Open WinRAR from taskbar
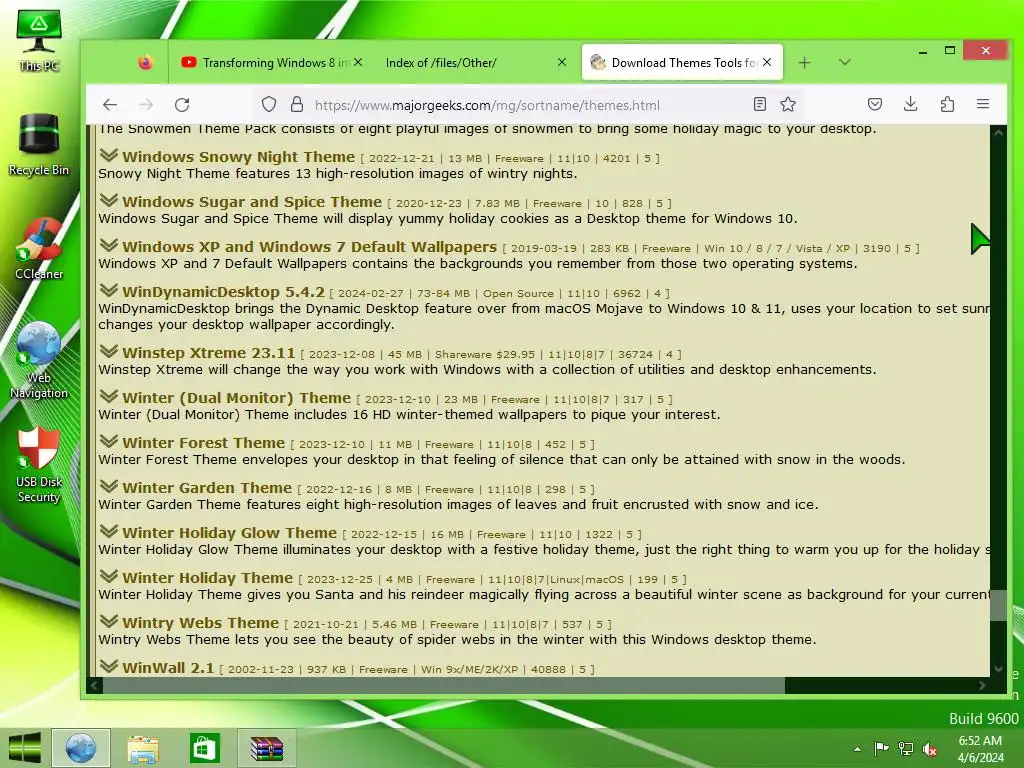The width and height of the screenshot is (1024, 768). pyautogui.click(x=266, y=748)
